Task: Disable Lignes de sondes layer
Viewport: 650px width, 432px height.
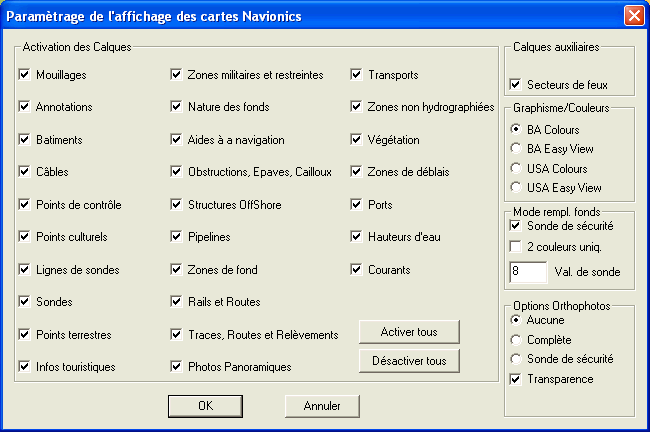Action: coord(24,269)
